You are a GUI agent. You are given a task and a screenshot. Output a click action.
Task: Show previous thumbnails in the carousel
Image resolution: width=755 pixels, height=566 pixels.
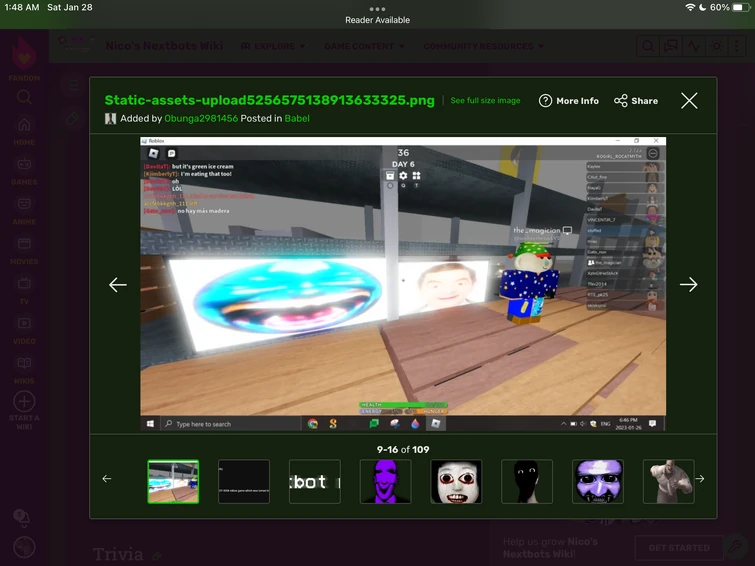pyautogui.click(x=107, y=479)
